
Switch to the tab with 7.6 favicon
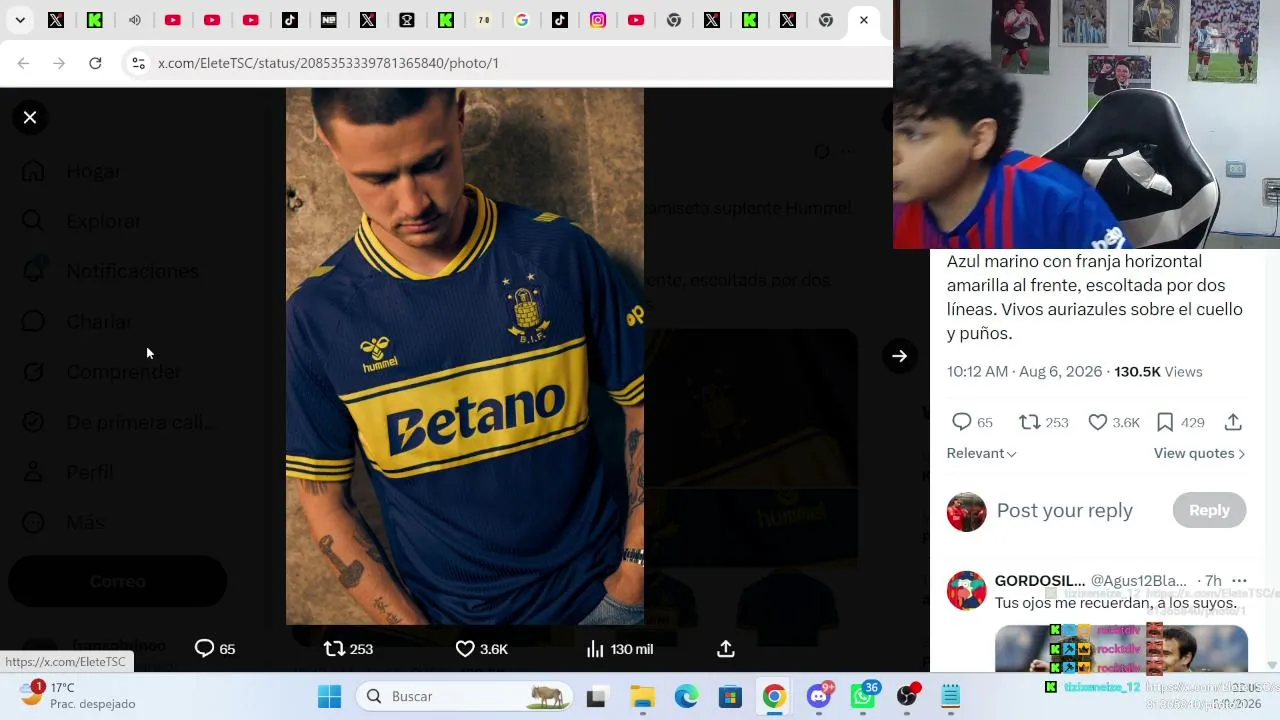click(x=484, y=20)
